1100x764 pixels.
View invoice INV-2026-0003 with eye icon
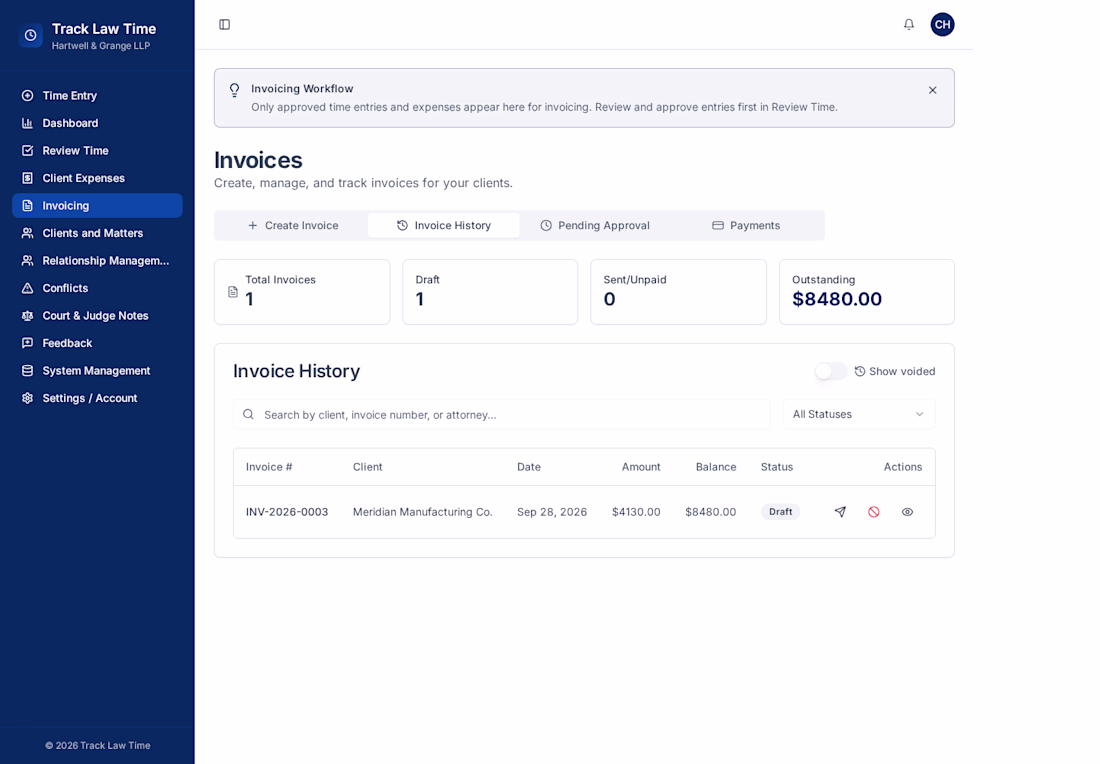[907, 512]
